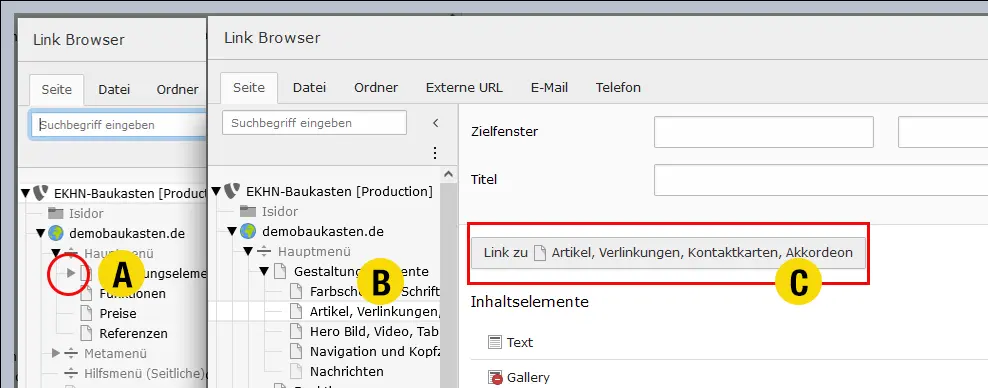Click page icon beside Nachrichten
988x388 pixels.
(296, 372)
